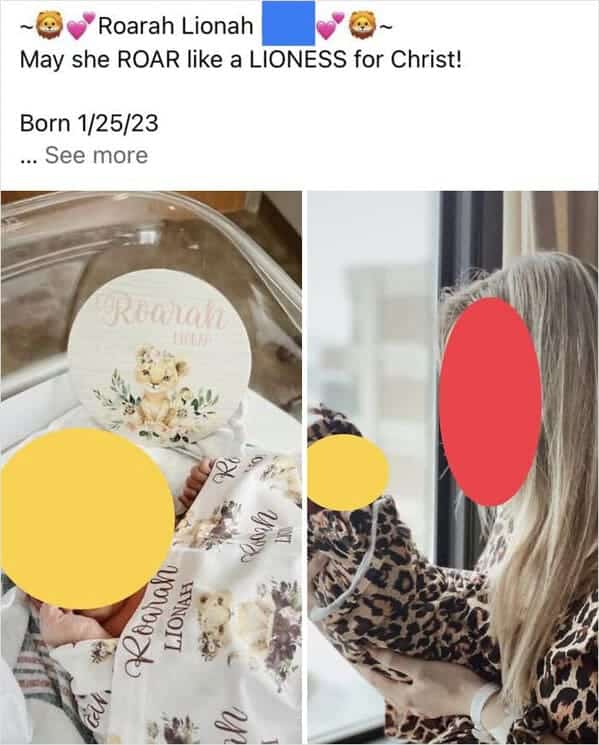
Task: Click the first lion emoji
Action: coord(50,25)
